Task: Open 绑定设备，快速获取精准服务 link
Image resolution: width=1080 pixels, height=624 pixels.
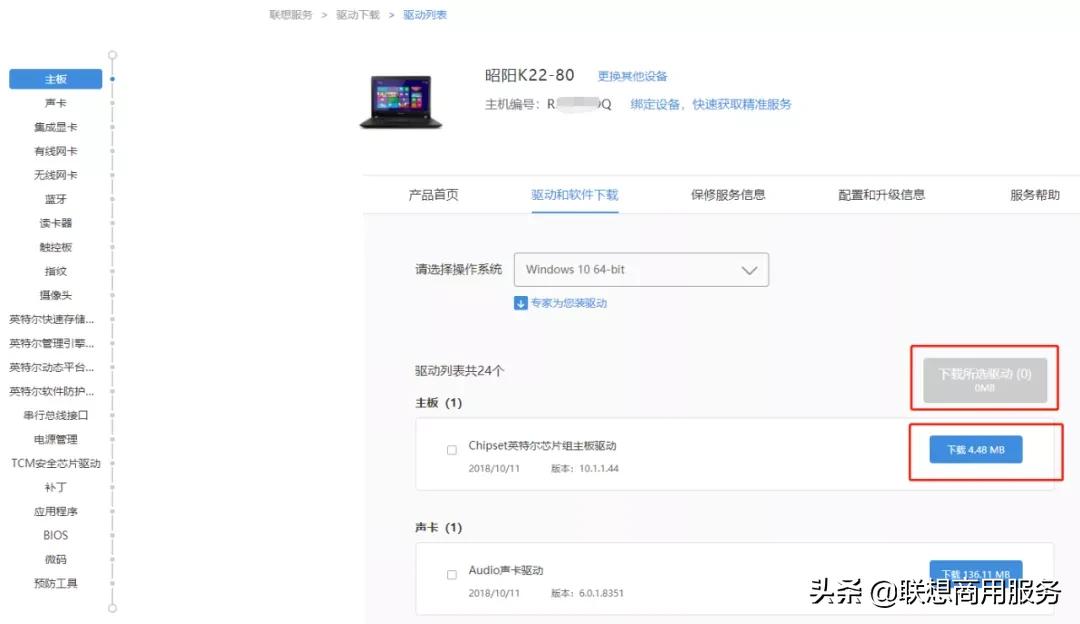Action: click(x=713, y=103)
